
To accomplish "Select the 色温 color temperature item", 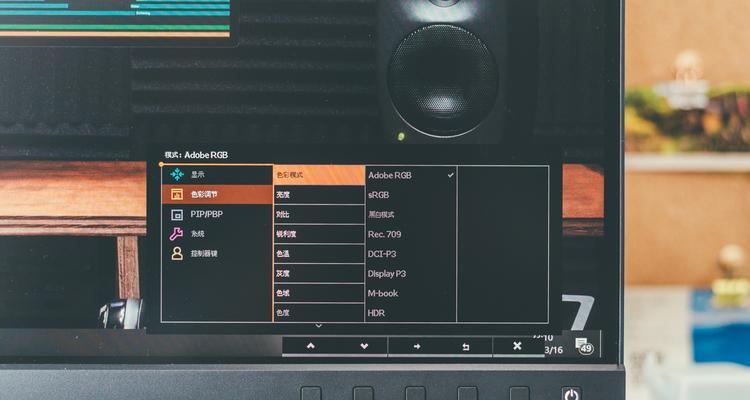I will click(319, 254).
